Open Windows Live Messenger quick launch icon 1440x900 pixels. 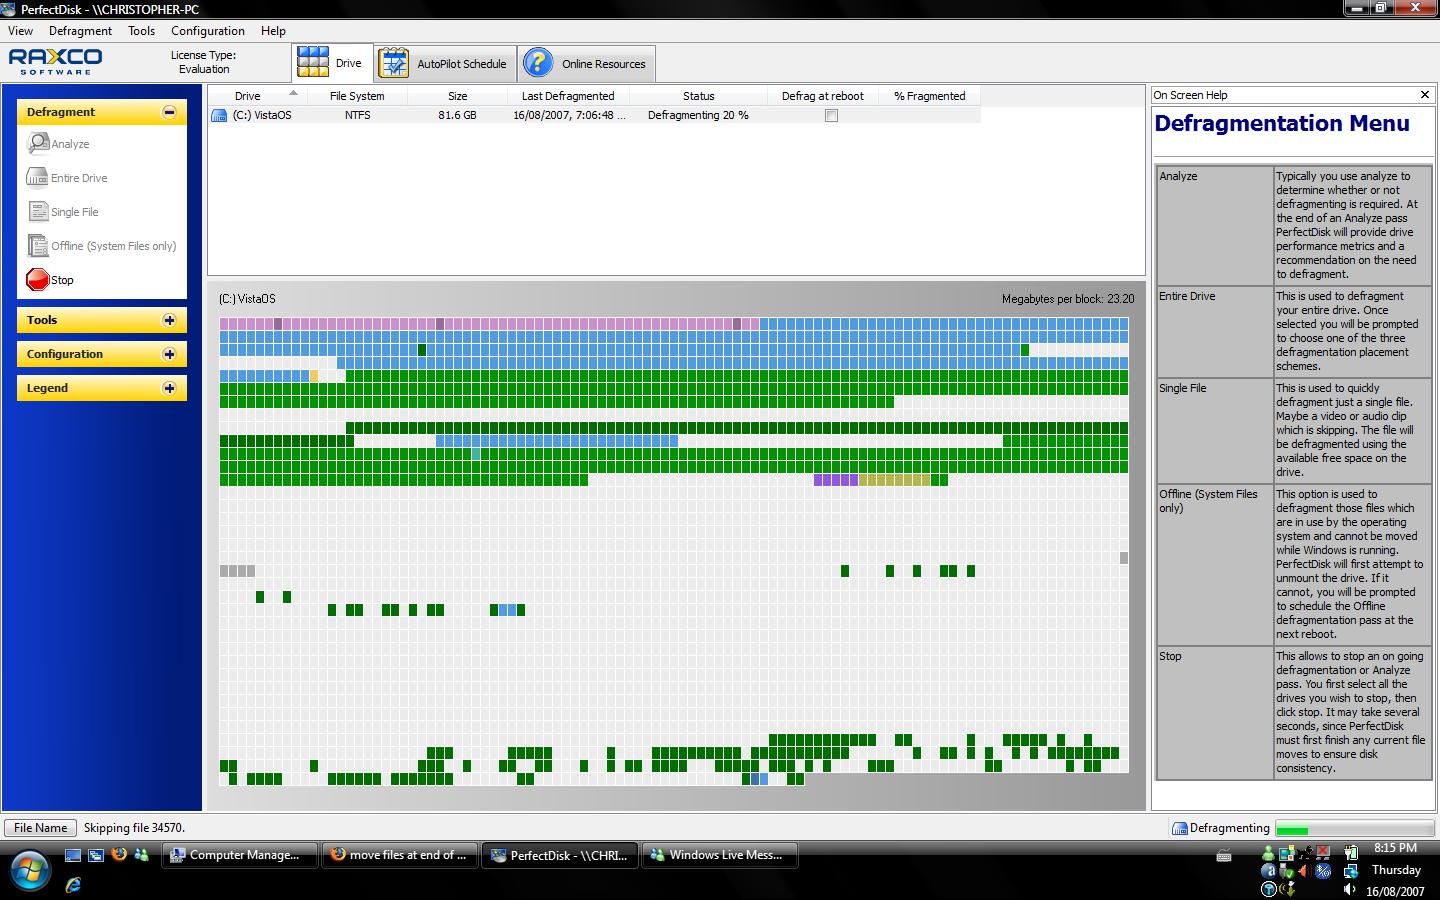click(142, 855)
